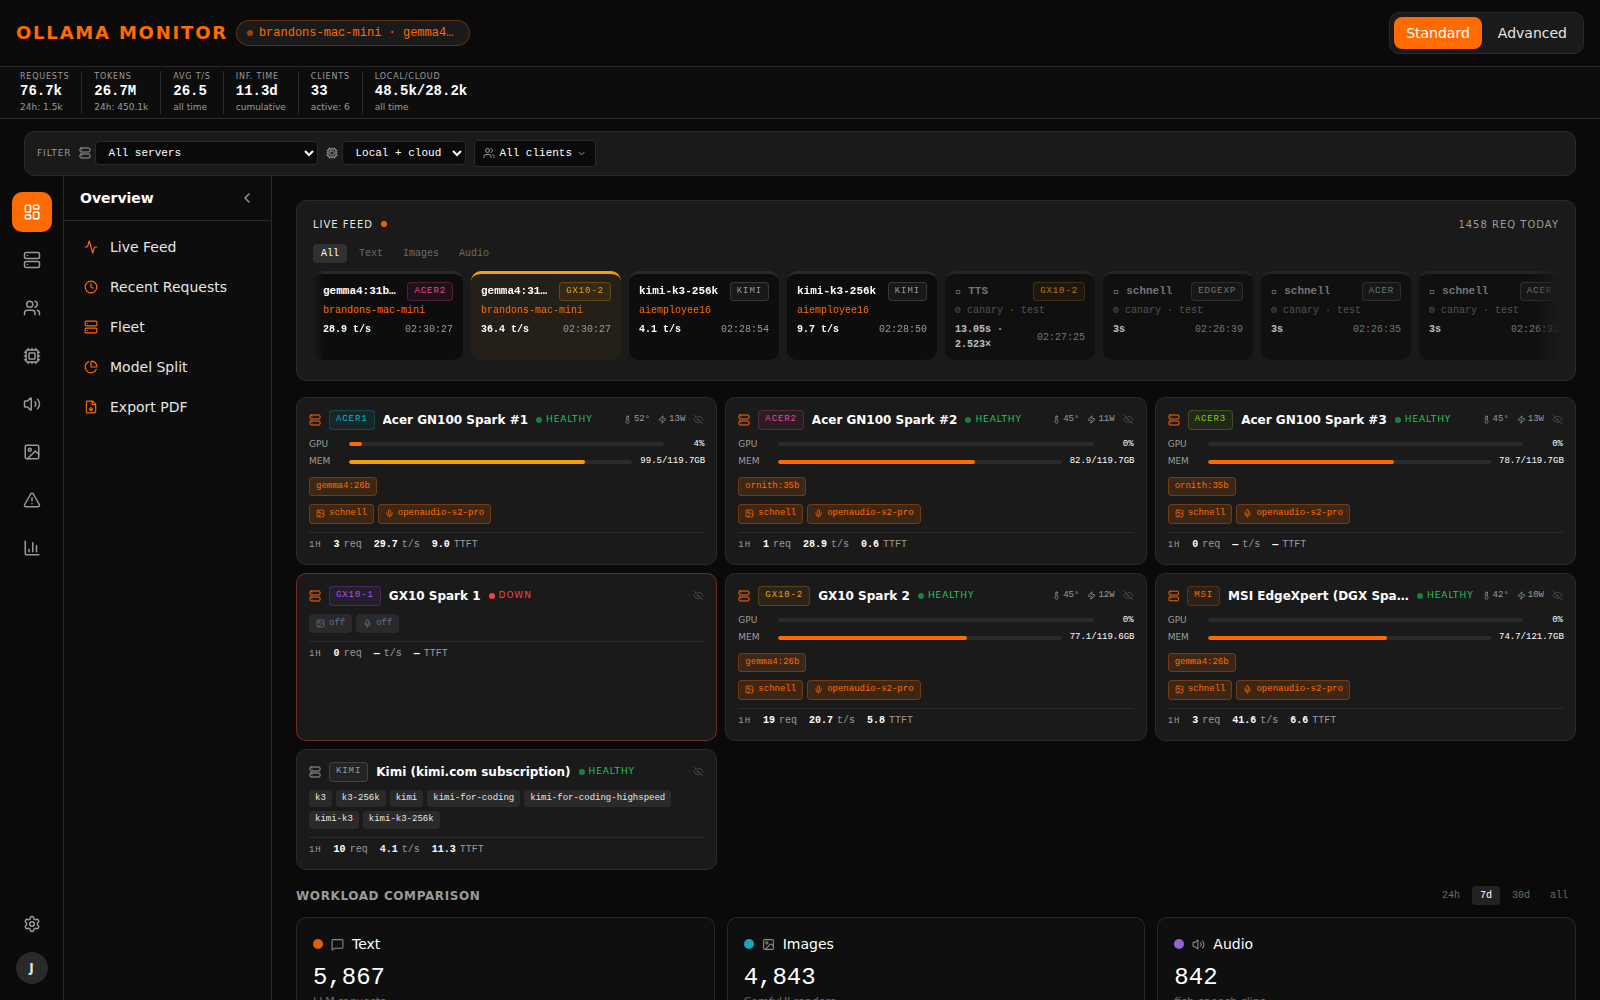The image size is (1600, 1000).
Task: Go to Model Split in Overview menu
Action: (x=168, y=367)
